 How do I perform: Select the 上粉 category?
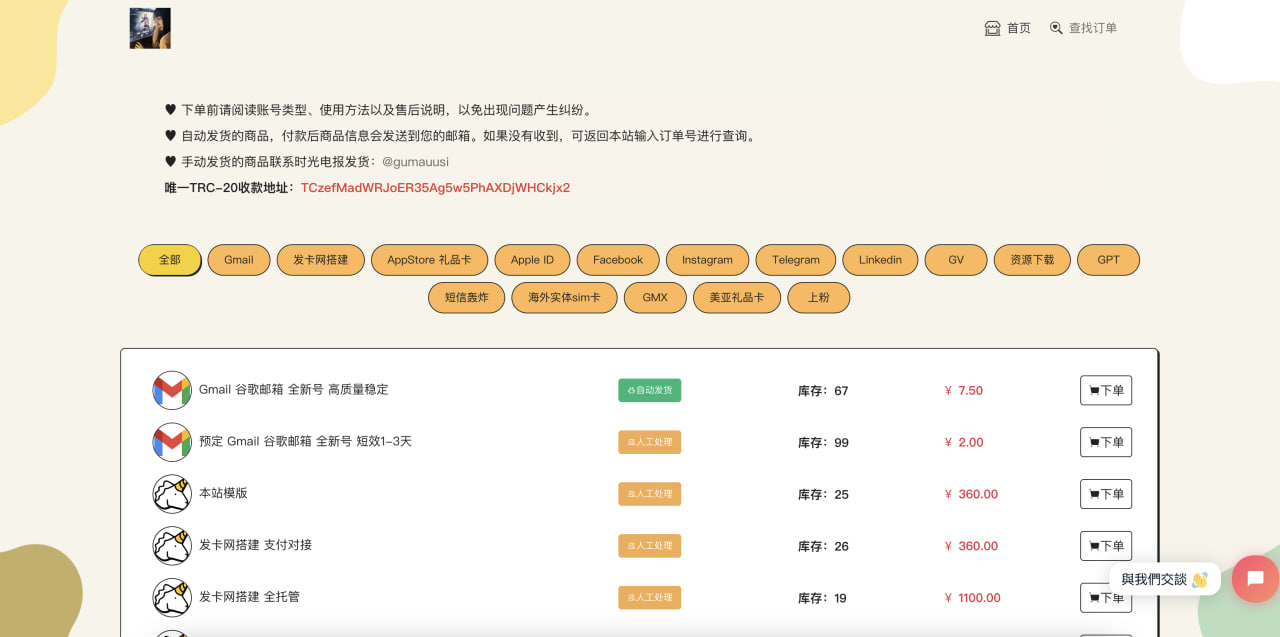[819, 298]
